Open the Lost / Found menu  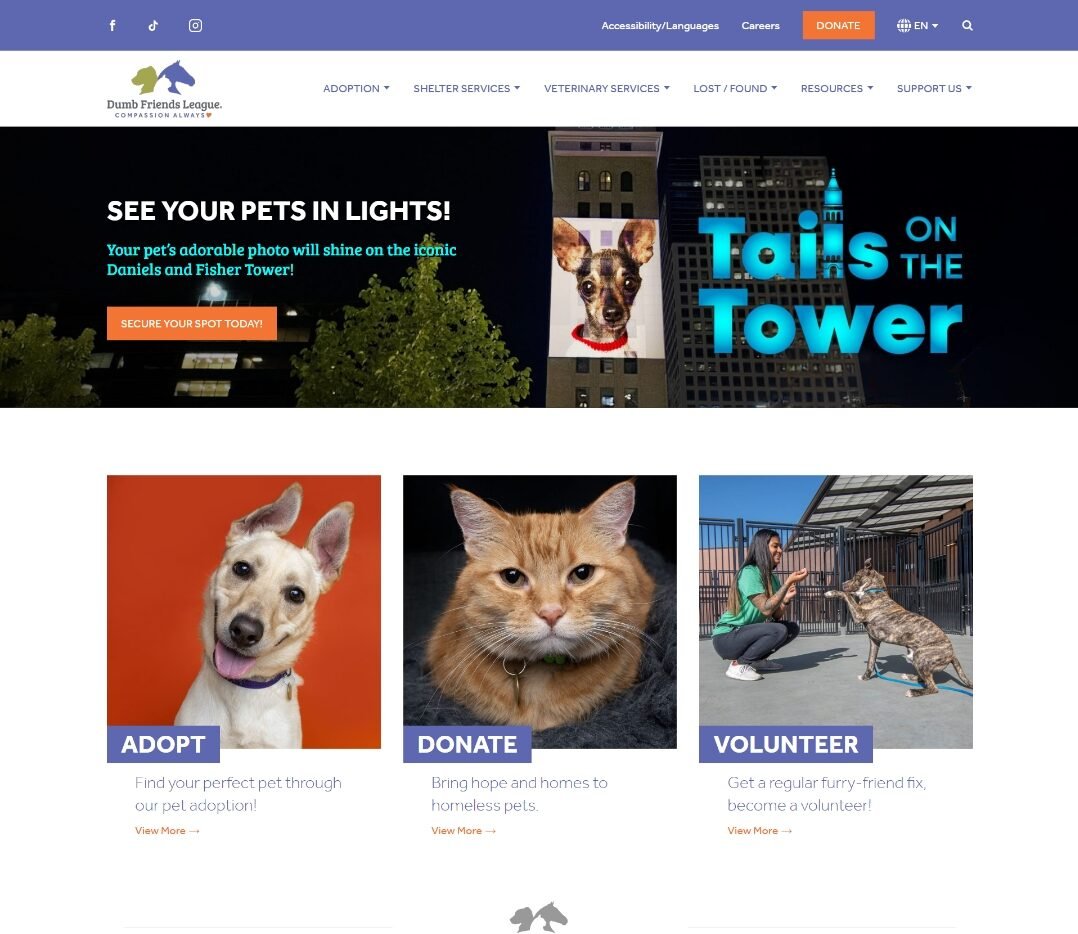(x=735, y=88)
